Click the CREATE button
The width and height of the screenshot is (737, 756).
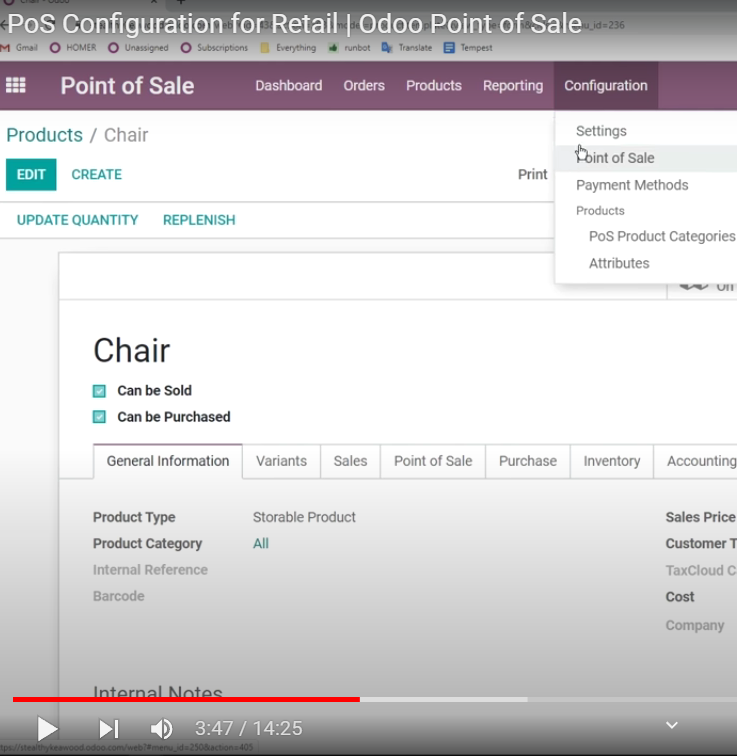[96, 175]
